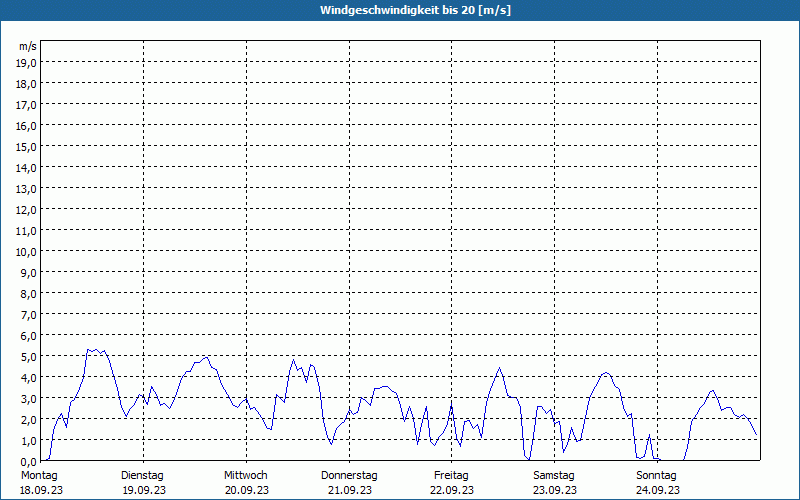Select the Sonntag day label
Screen dimensions: 800x500
(657, 475)
